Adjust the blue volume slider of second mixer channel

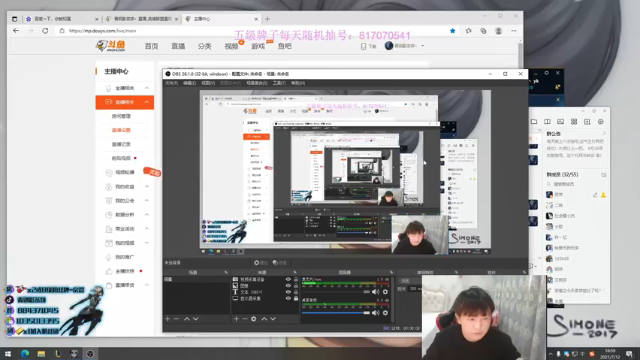(336, 313)
